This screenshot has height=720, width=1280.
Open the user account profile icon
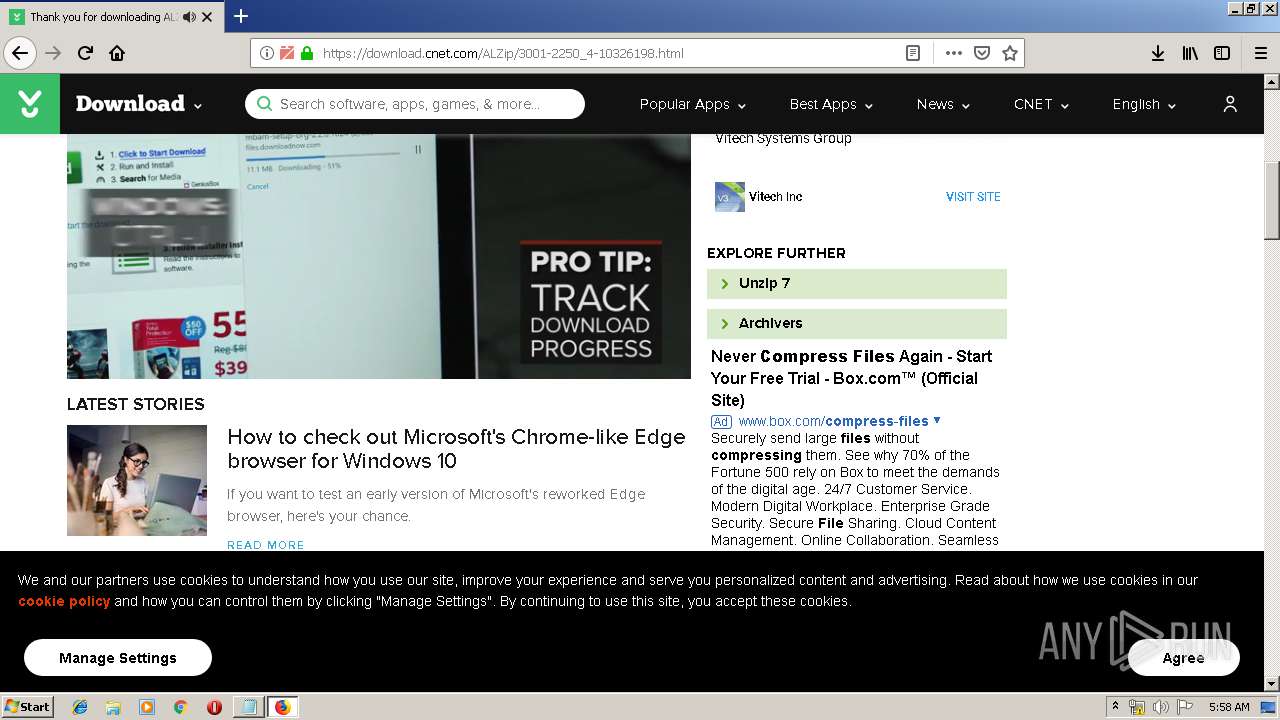point(1230,104)
